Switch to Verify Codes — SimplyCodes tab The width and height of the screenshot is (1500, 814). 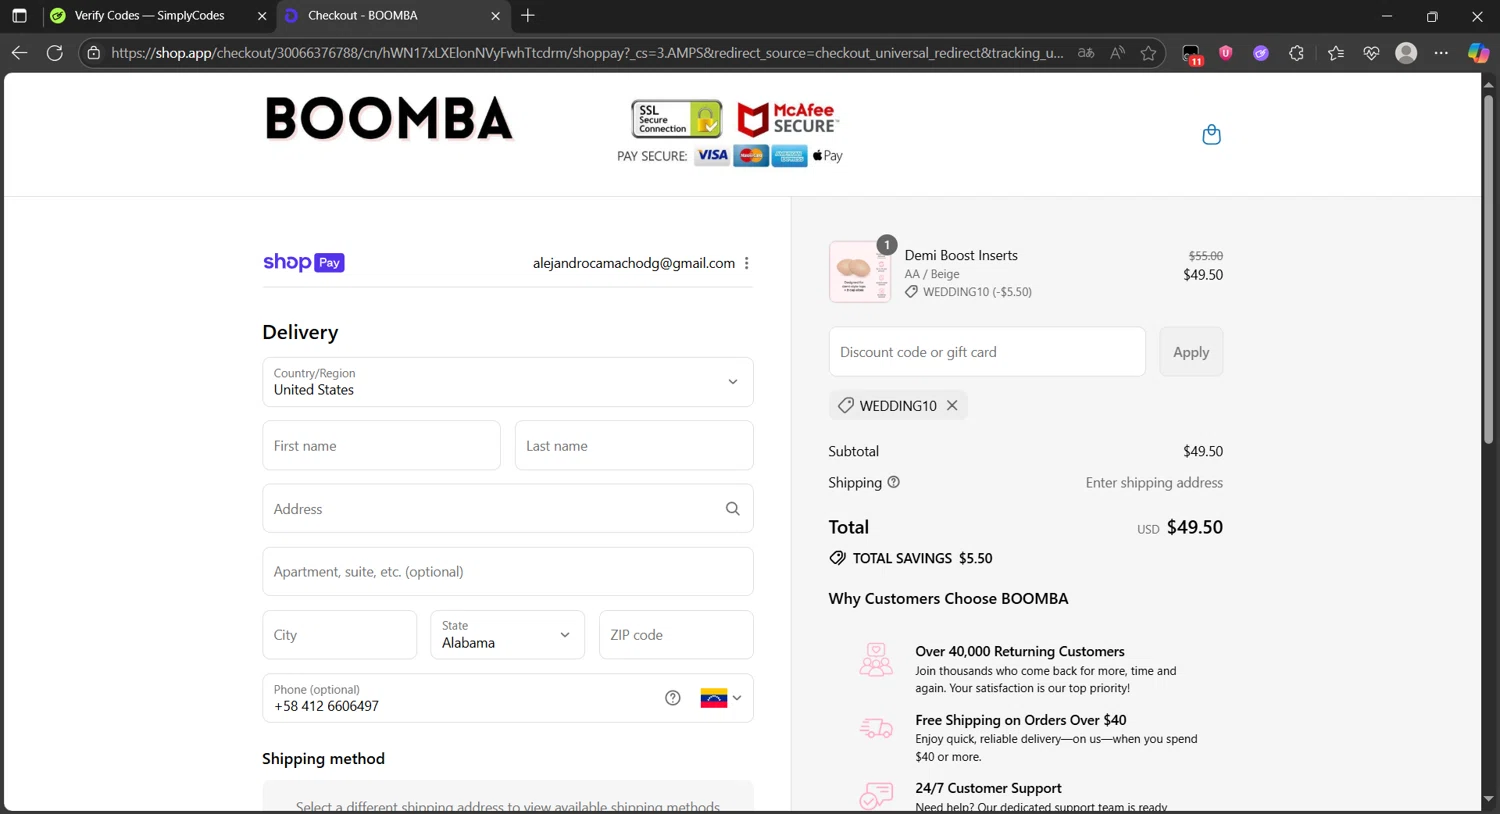pyautogui.click(x=150, y=16)
